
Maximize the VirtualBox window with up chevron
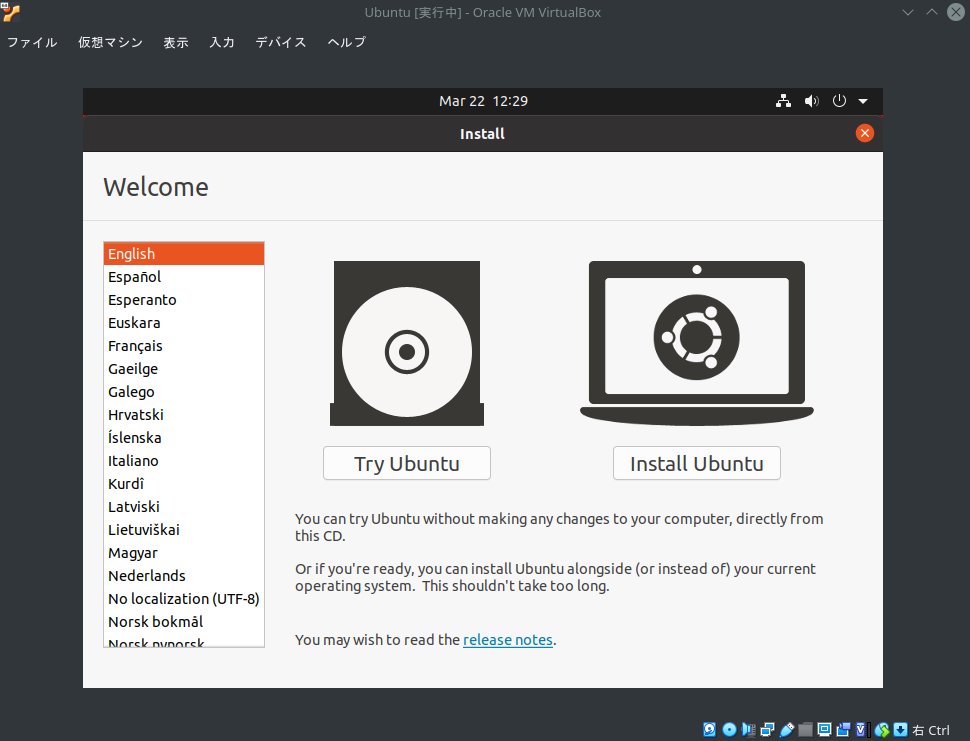coord(932,12)
